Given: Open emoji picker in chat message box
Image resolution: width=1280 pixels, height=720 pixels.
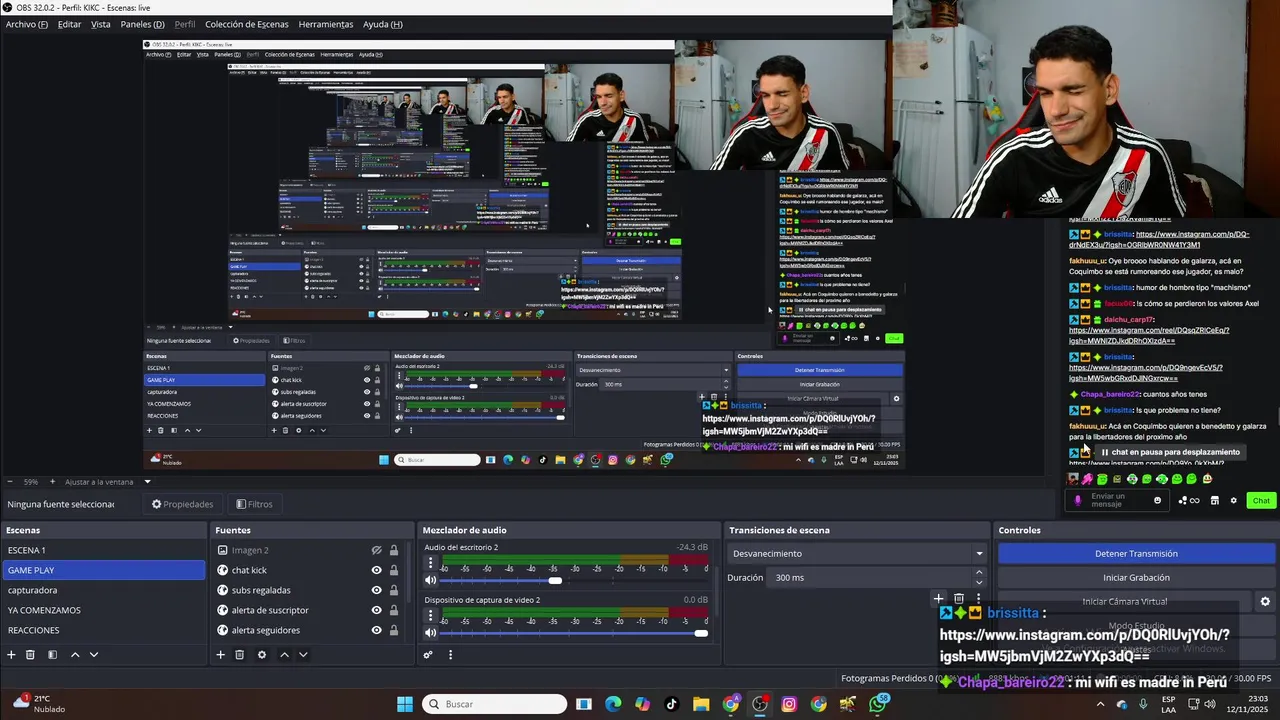Looking at the screenshot, I should [x=1158, y=501].
